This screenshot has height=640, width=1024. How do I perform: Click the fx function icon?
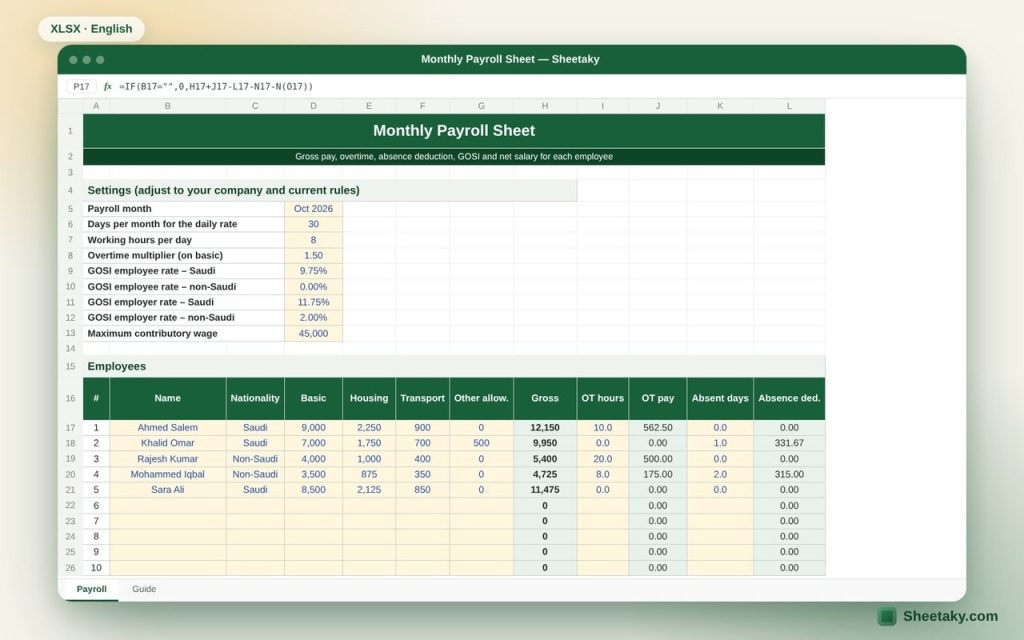(108, 86)
